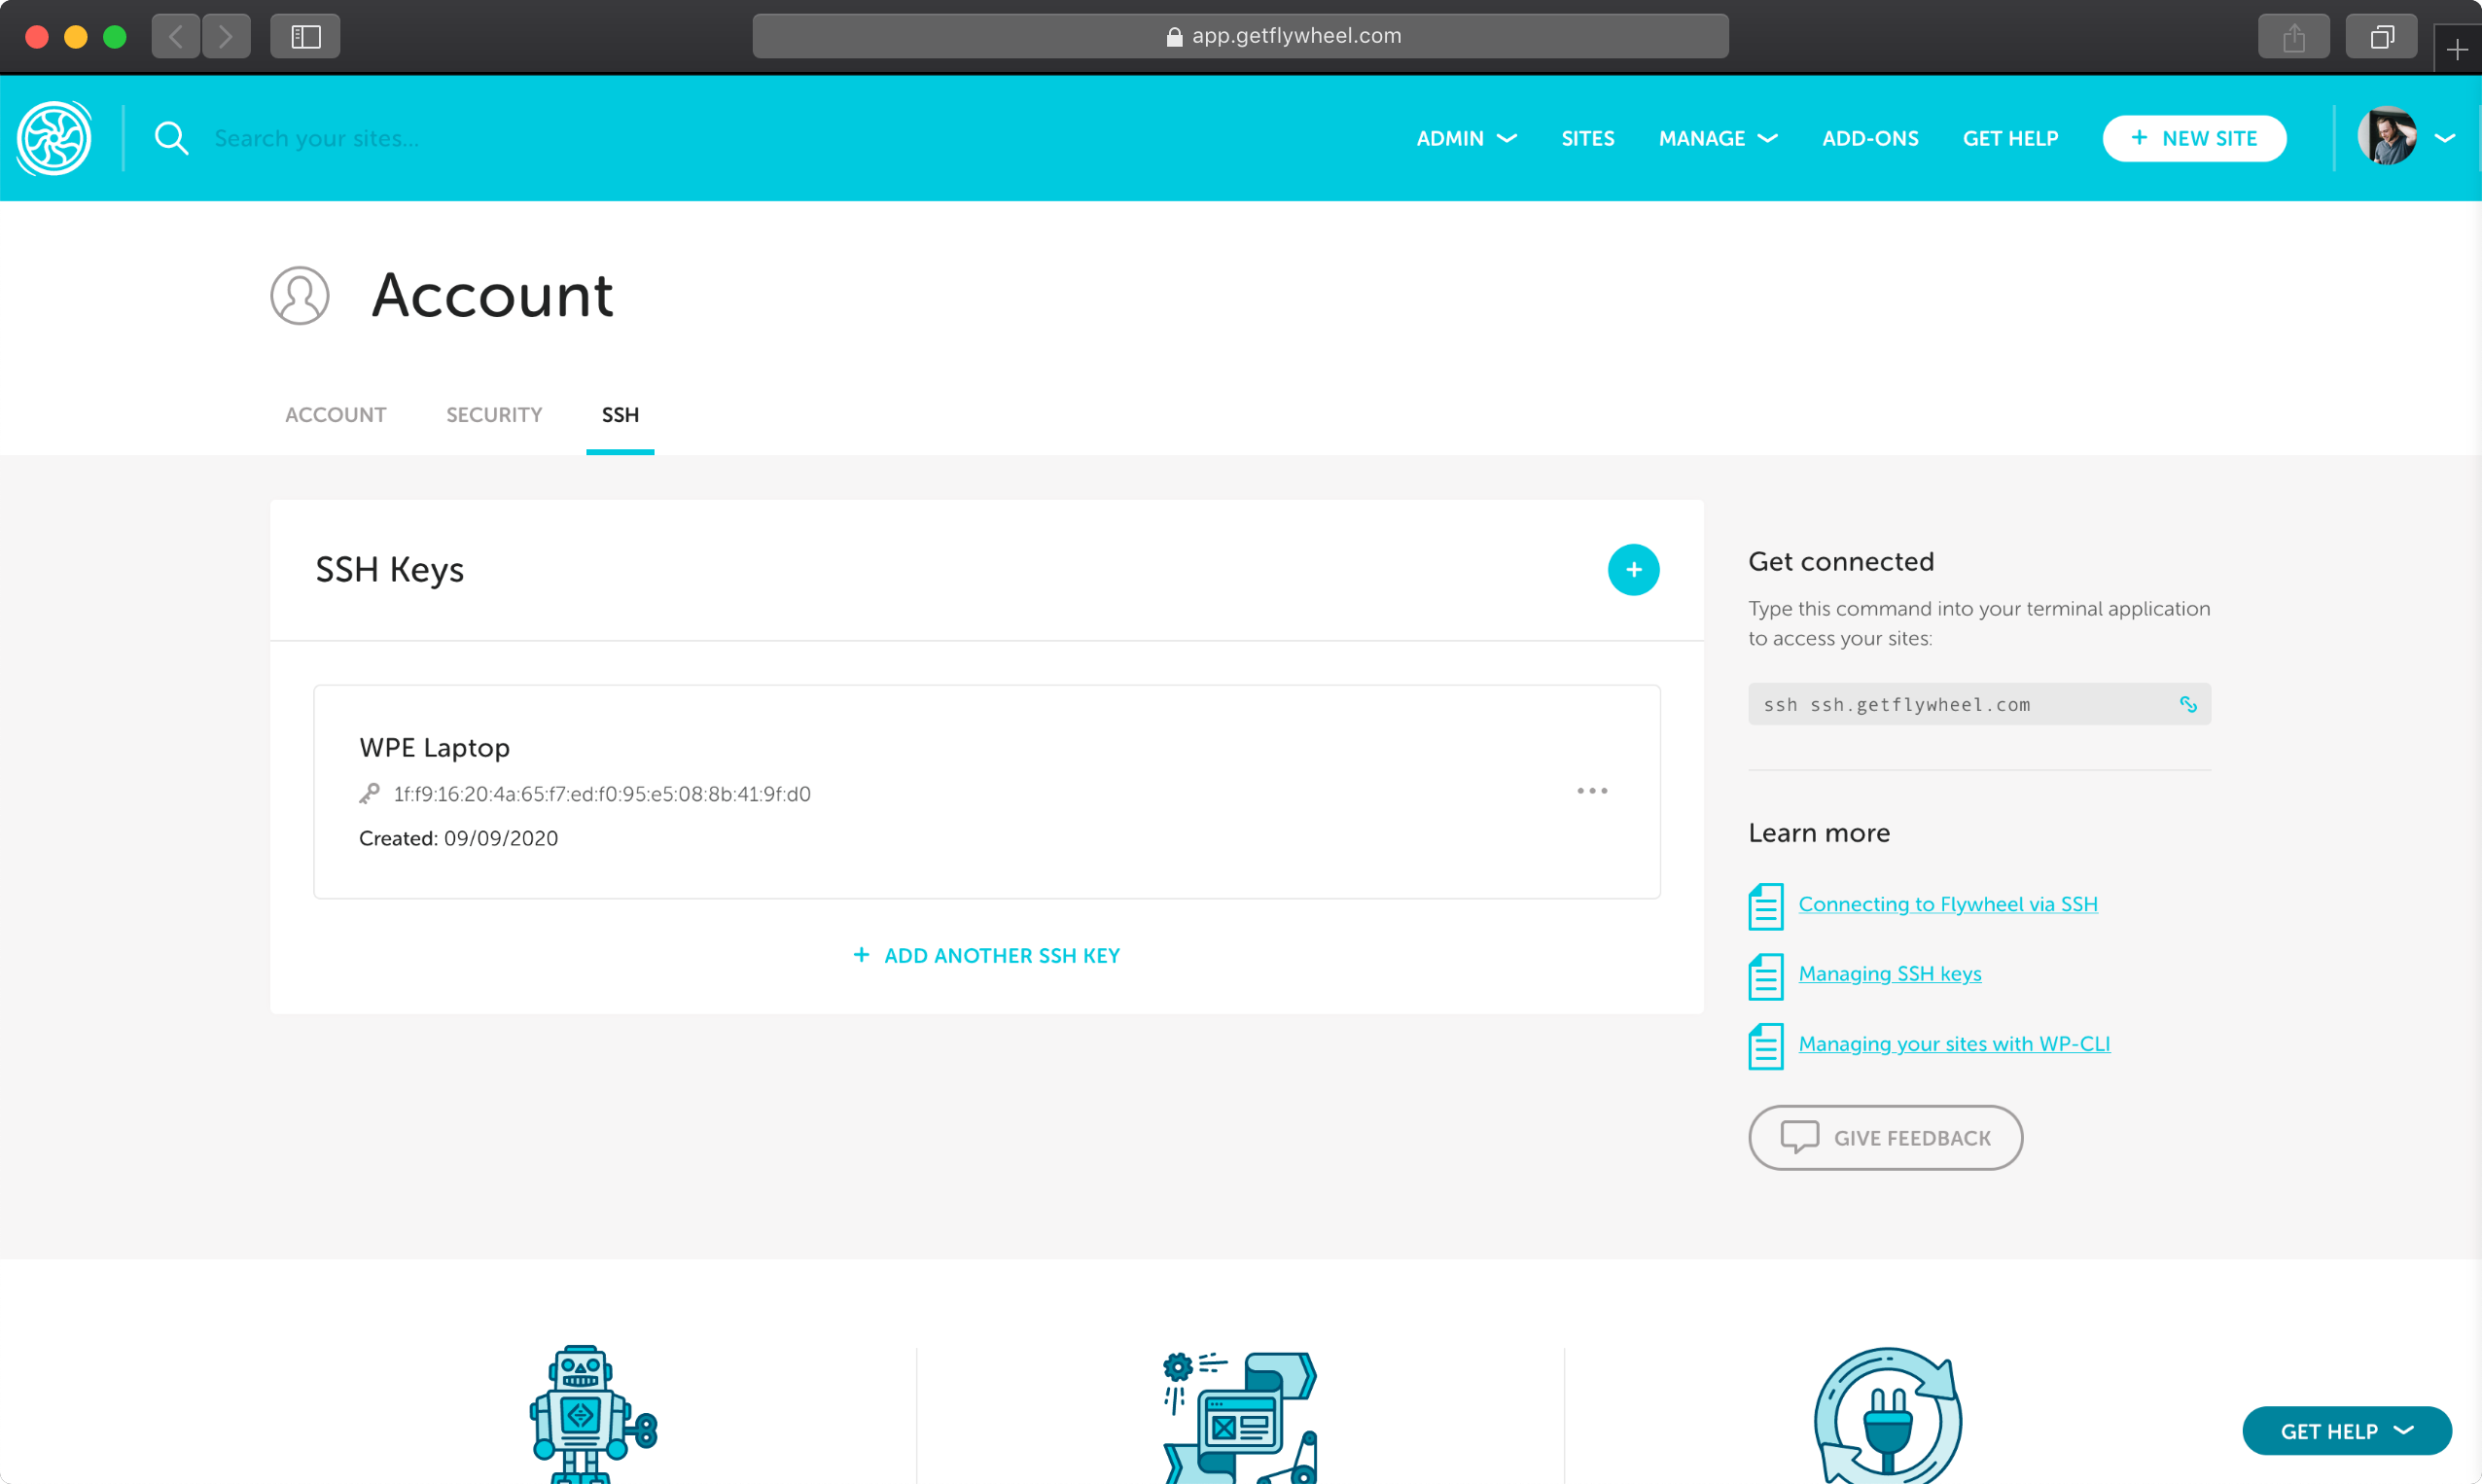Open GET HELP in top navigation
2482x1484 pixels.
point(2010,138)
